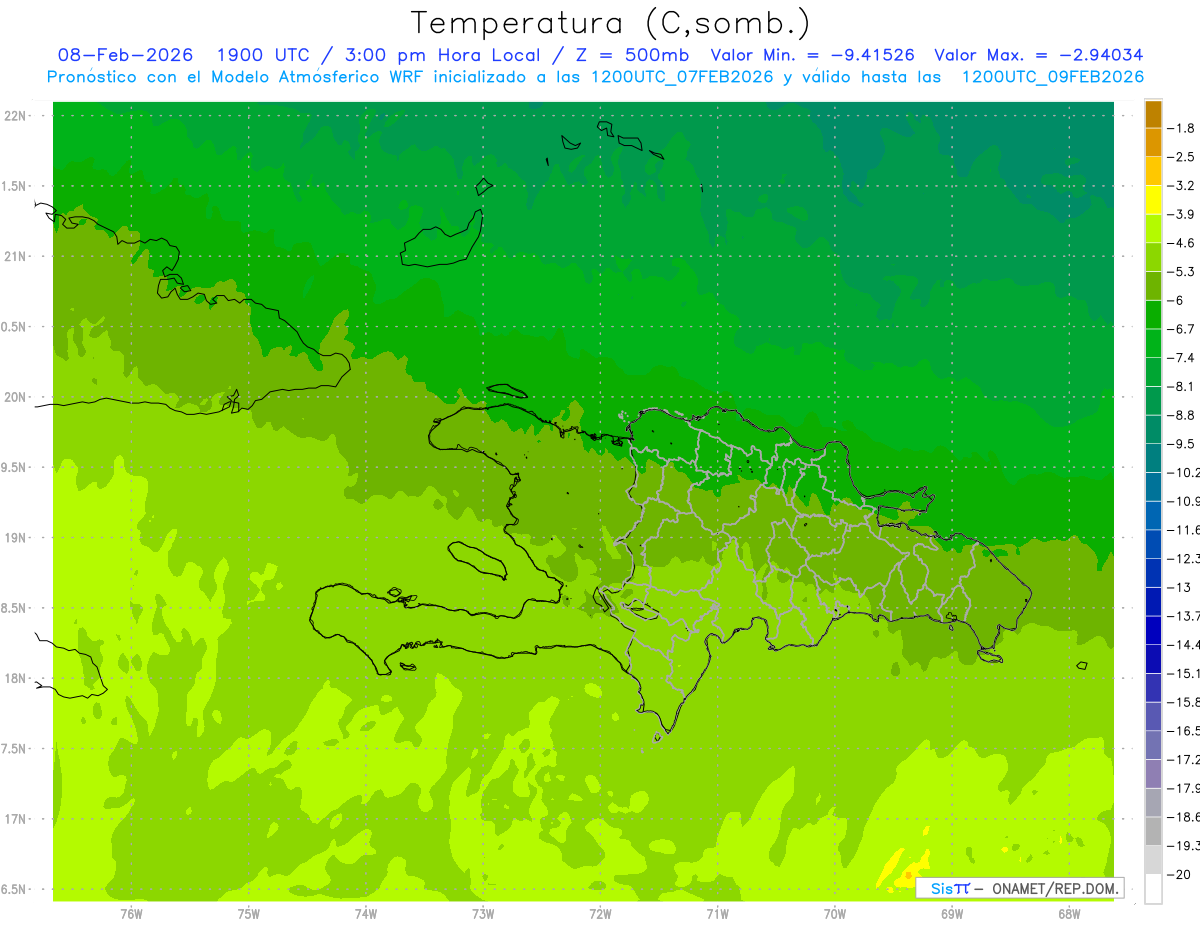The height and width of the screenshot is (927, 1200).
Task: Click the "73W" longitude label
Action: pos(483,914)
